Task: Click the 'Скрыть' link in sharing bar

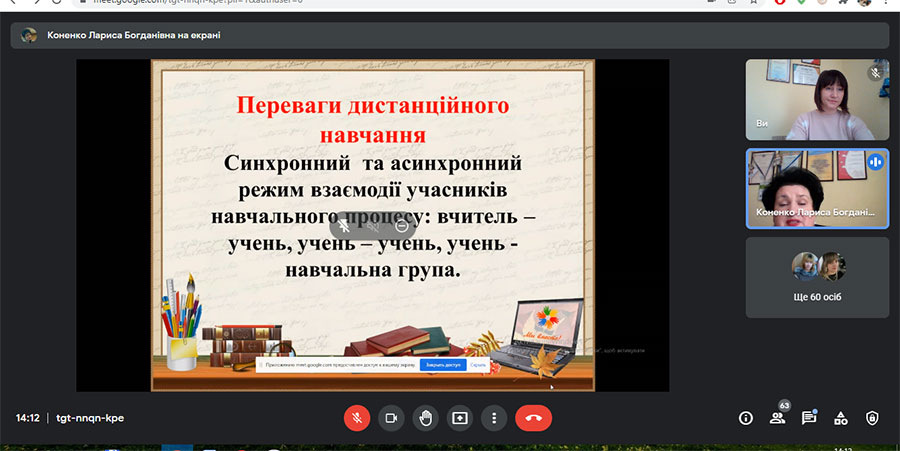Action: [478, 365]
